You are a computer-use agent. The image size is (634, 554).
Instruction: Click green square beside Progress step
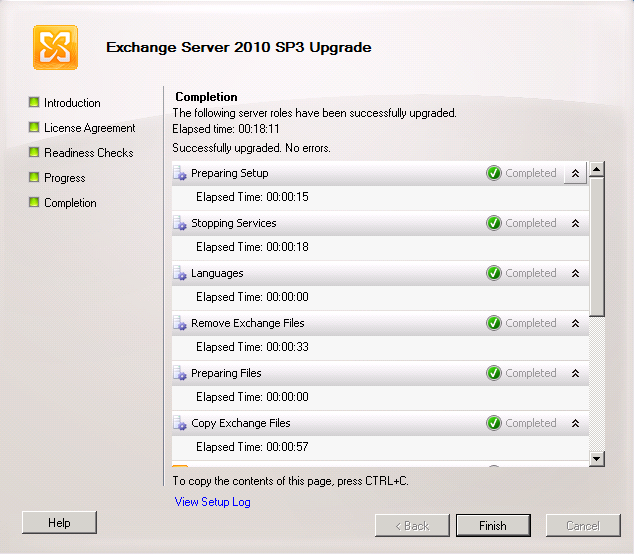click(x=34, y=177)
